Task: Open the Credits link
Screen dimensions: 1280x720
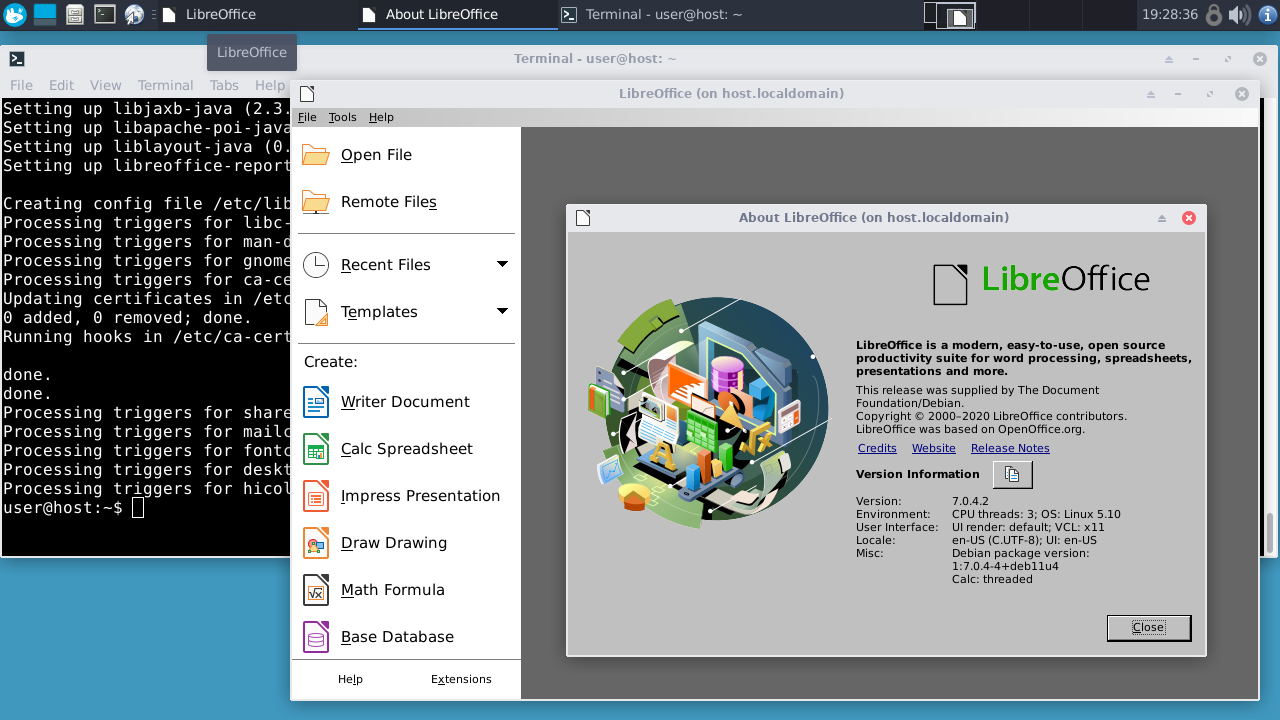Action: pos(877,448)
